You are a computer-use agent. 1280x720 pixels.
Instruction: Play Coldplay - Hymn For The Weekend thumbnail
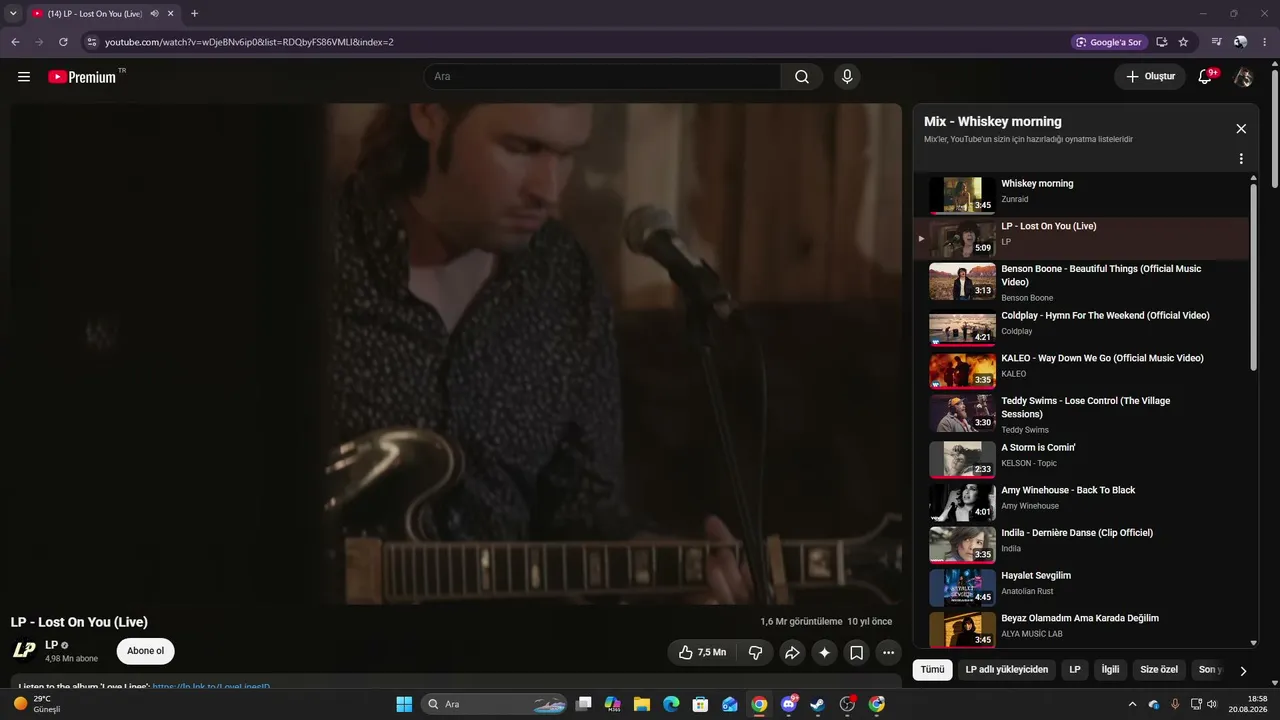[962, 329]
